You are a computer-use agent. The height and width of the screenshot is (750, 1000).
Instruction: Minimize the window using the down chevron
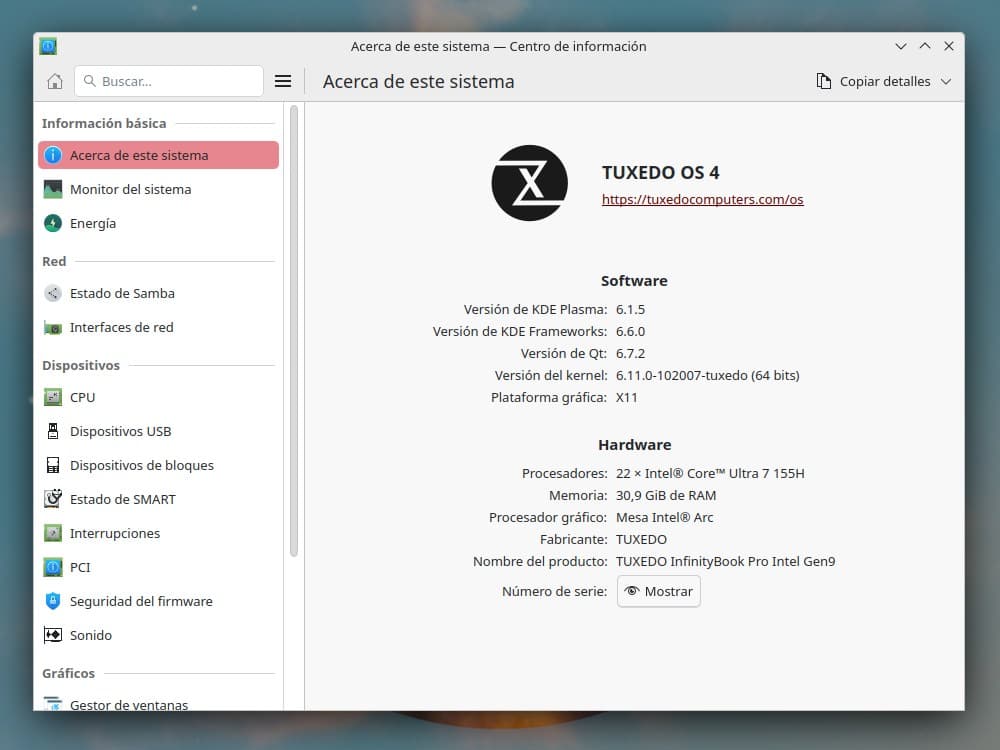pyautogui.click(x=901, y=46)
